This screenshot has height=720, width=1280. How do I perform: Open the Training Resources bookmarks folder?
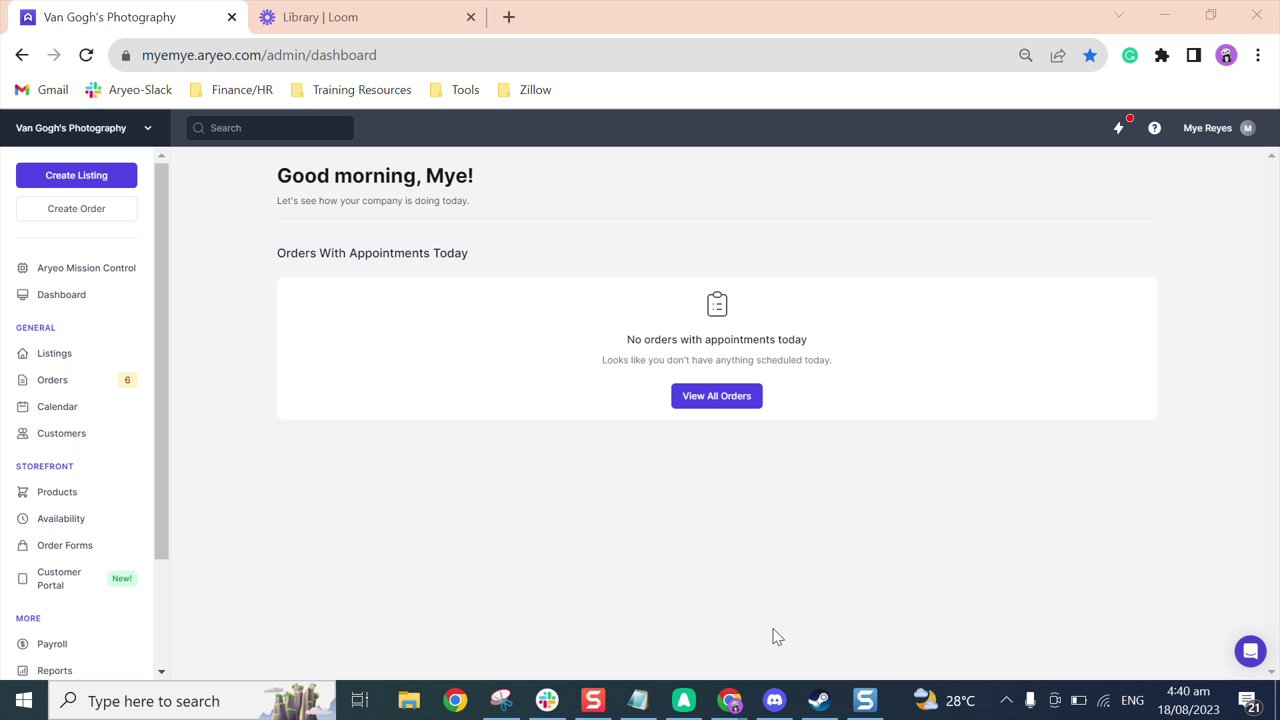[x=351, y=90]
